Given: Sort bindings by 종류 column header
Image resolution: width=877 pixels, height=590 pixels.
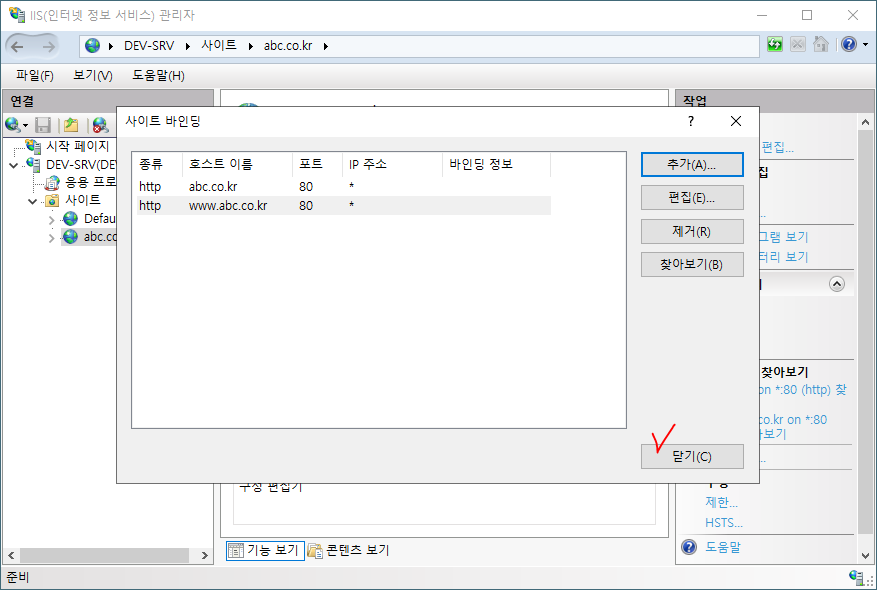Looking at the screenshot, I should click(x=159, y=164).
